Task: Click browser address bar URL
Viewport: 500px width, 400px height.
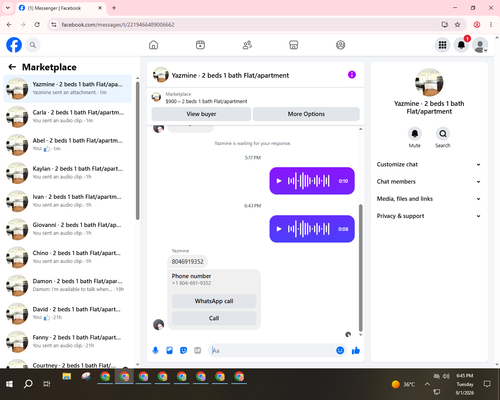Action: coord(118,25)
